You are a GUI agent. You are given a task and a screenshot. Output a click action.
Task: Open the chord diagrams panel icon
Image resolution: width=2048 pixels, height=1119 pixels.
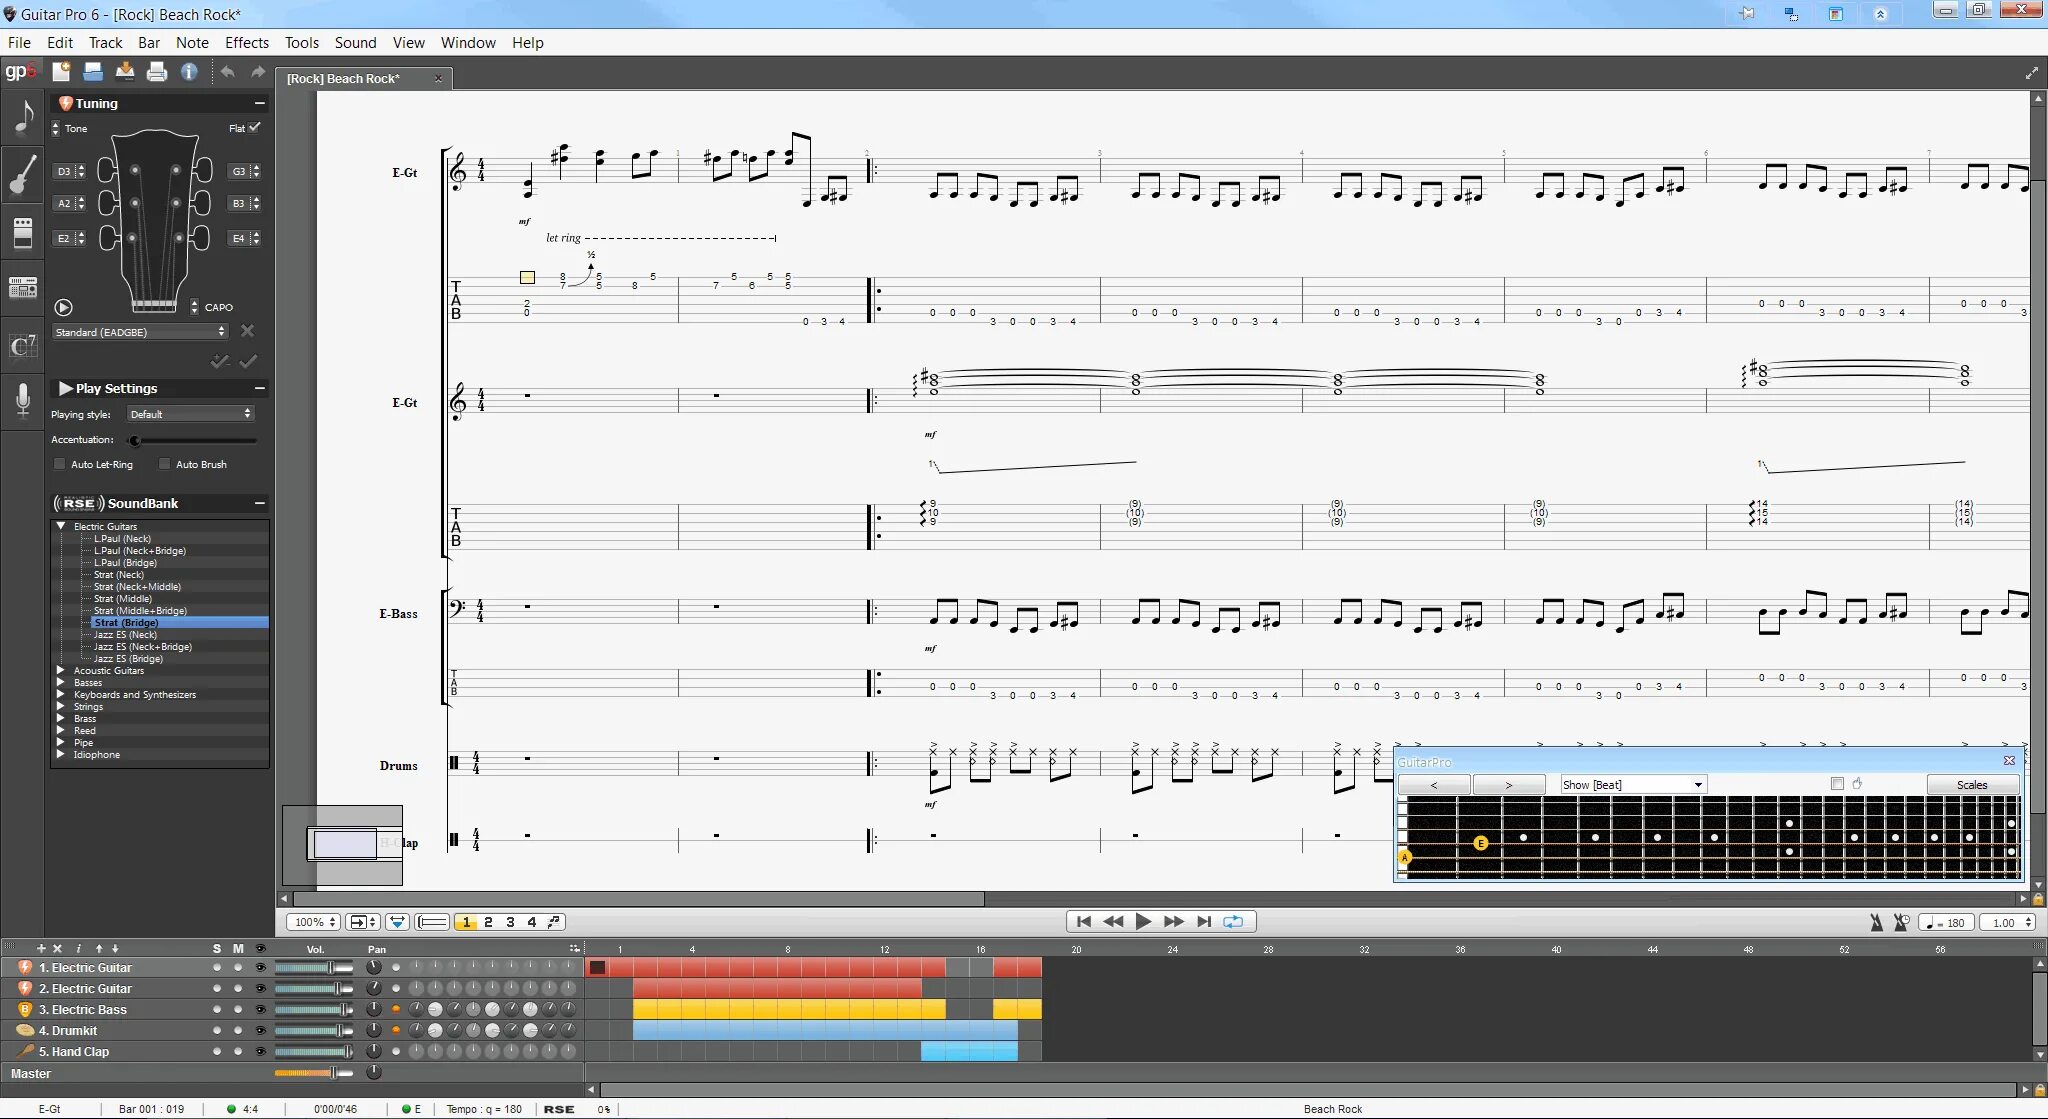point(22,345)
